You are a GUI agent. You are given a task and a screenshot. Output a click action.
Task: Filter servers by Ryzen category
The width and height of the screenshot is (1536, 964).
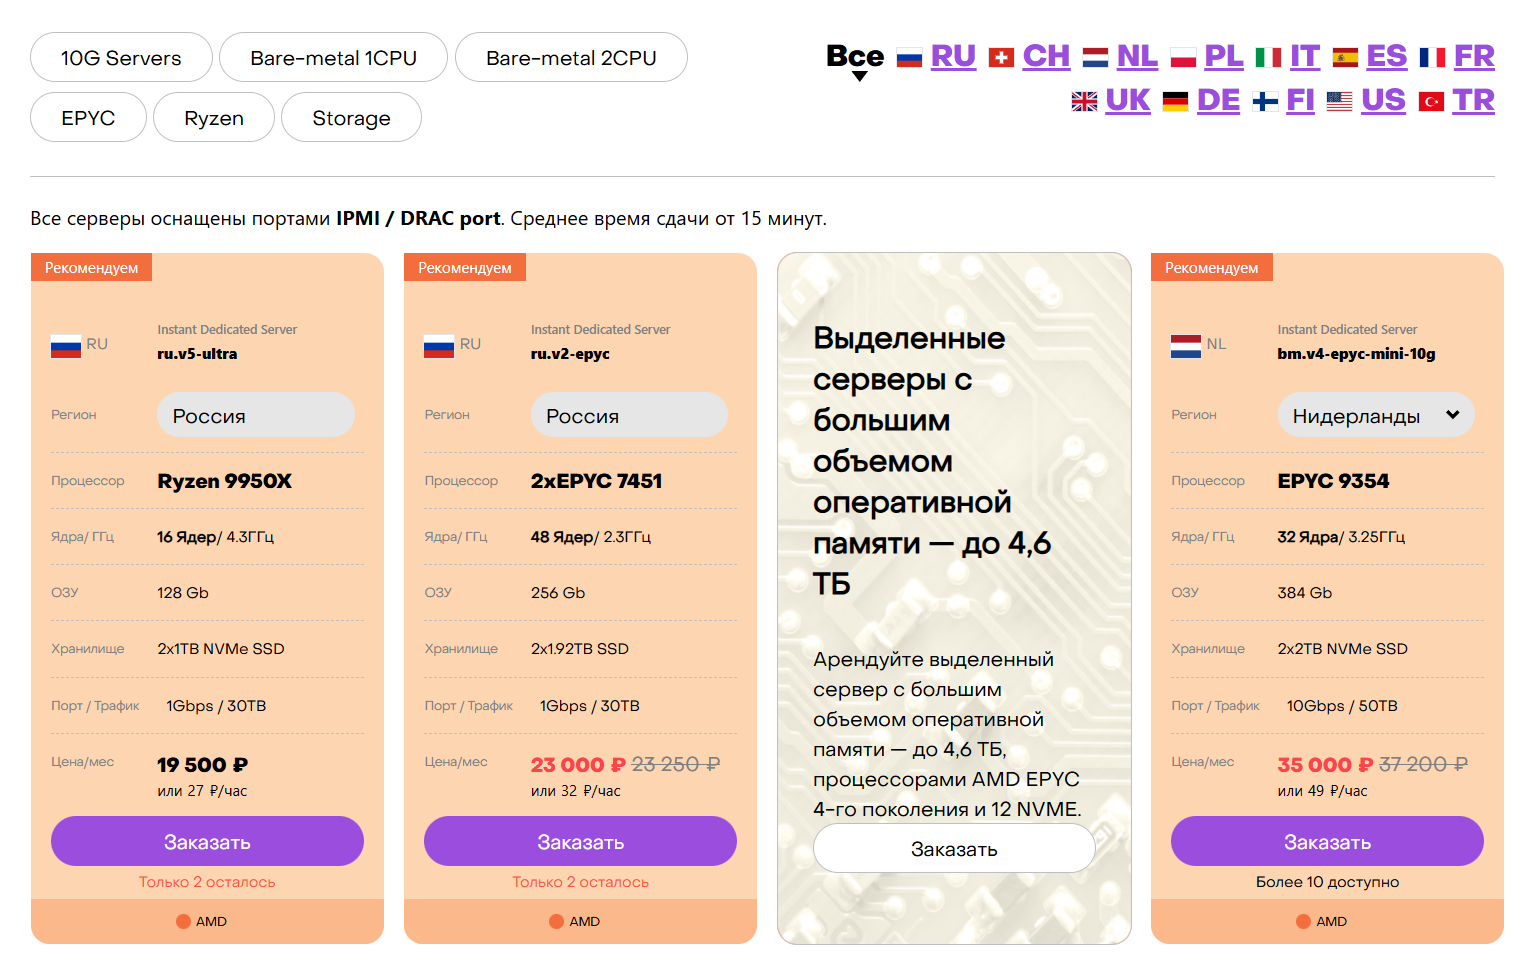pos(214,118)
